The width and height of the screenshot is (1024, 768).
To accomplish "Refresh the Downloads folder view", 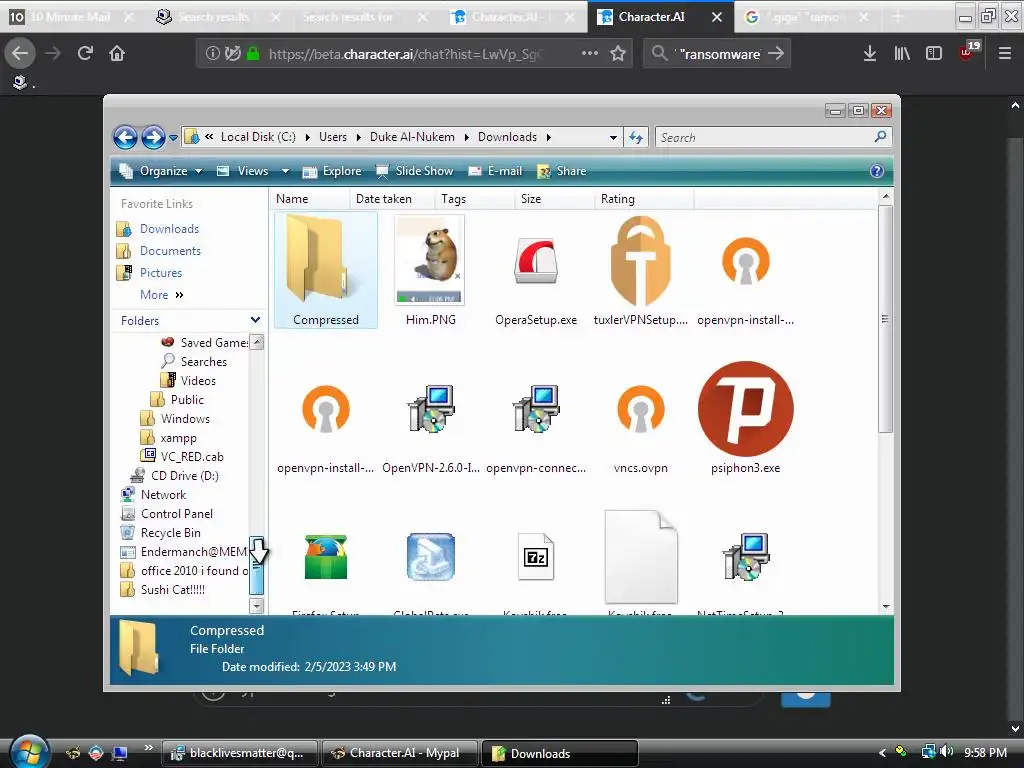I will [x=635, y=137].
